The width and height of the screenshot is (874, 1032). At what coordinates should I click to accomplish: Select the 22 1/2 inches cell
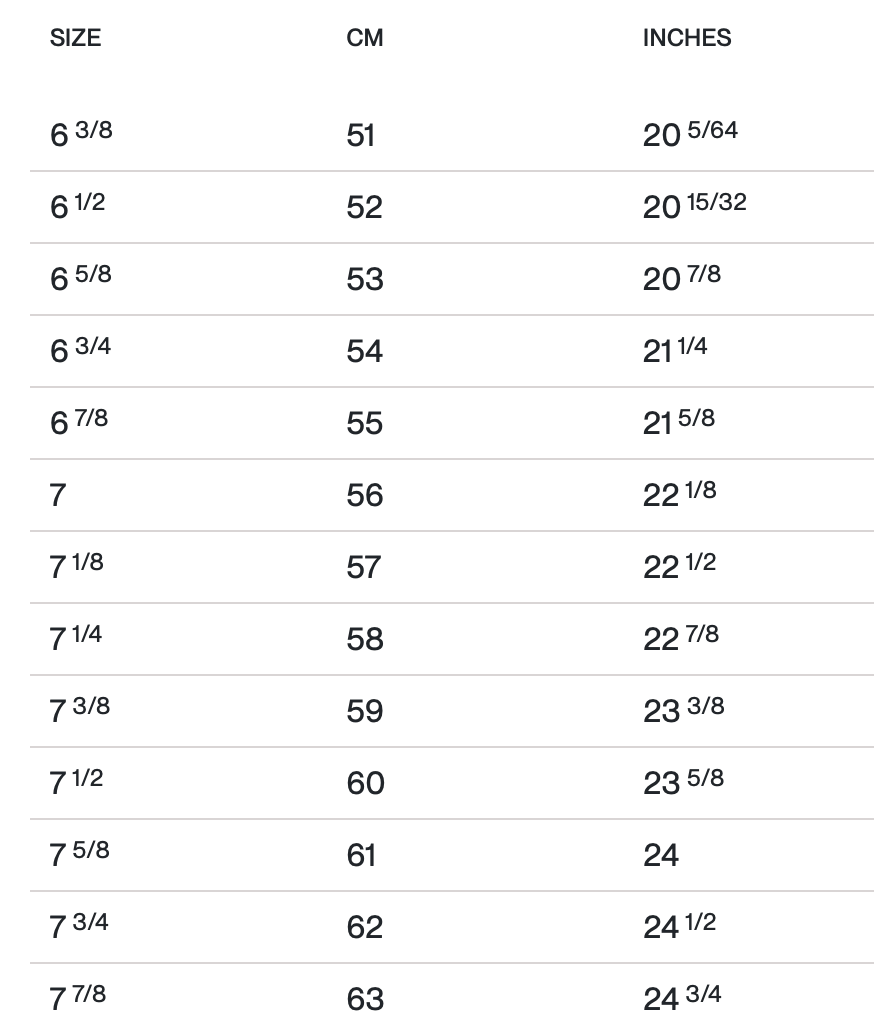click(679, 566)
